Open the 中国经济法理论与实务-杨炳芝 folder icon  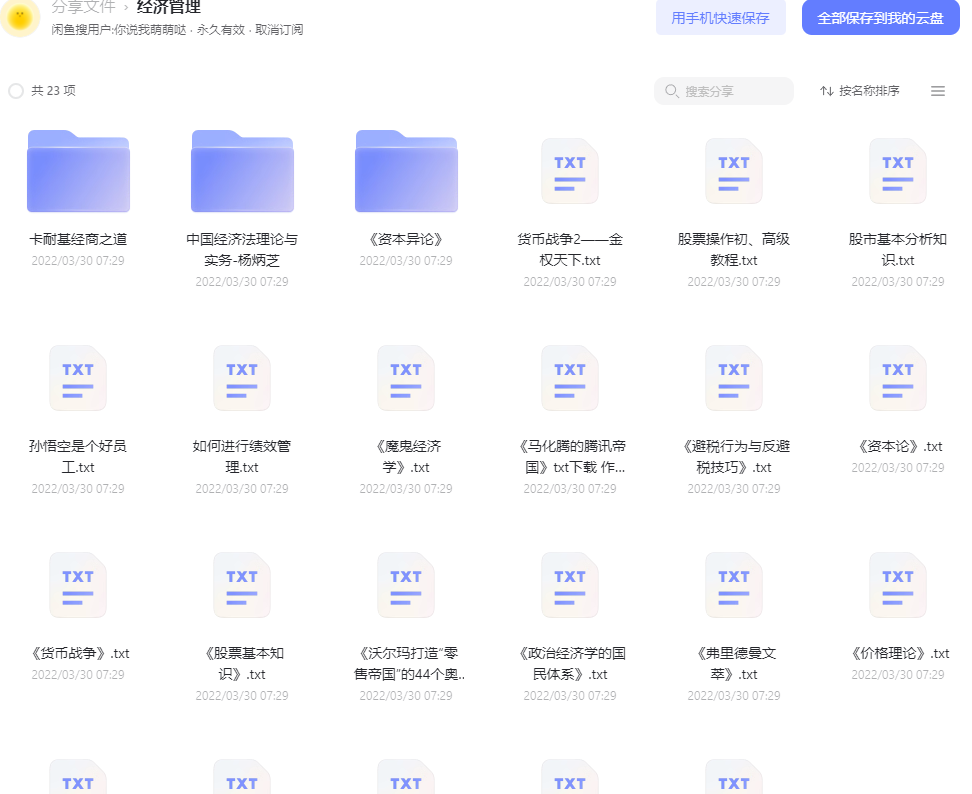pos(242,172)
